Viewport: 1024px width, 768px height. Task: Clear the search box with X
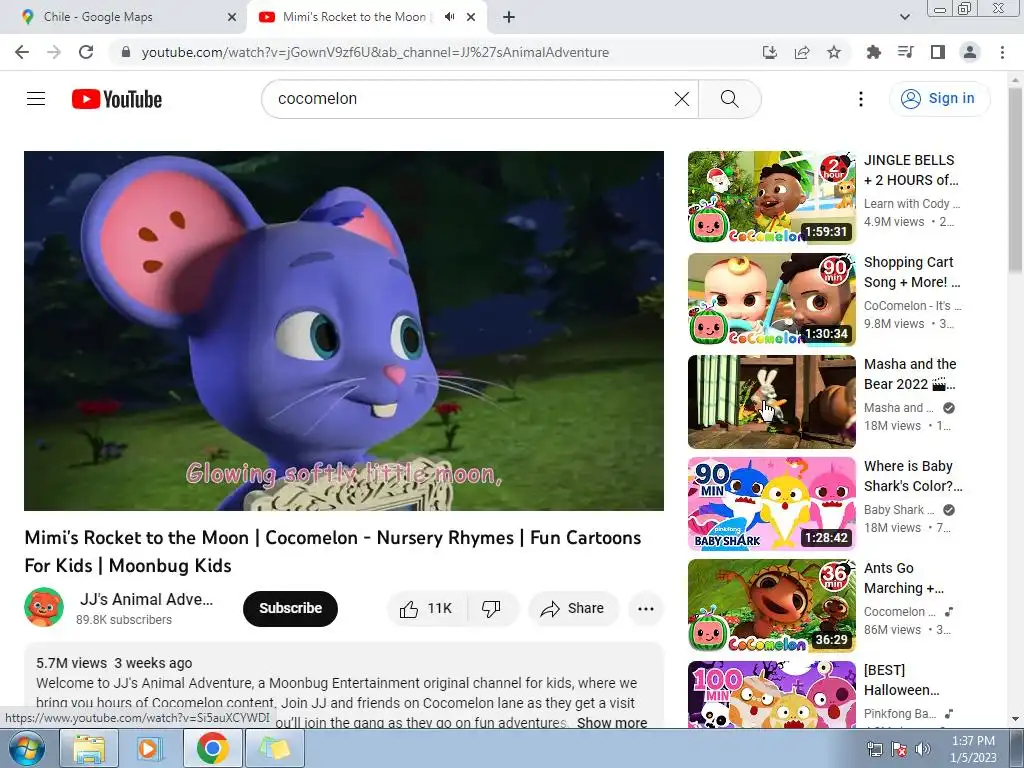click(x=681, y=99)
